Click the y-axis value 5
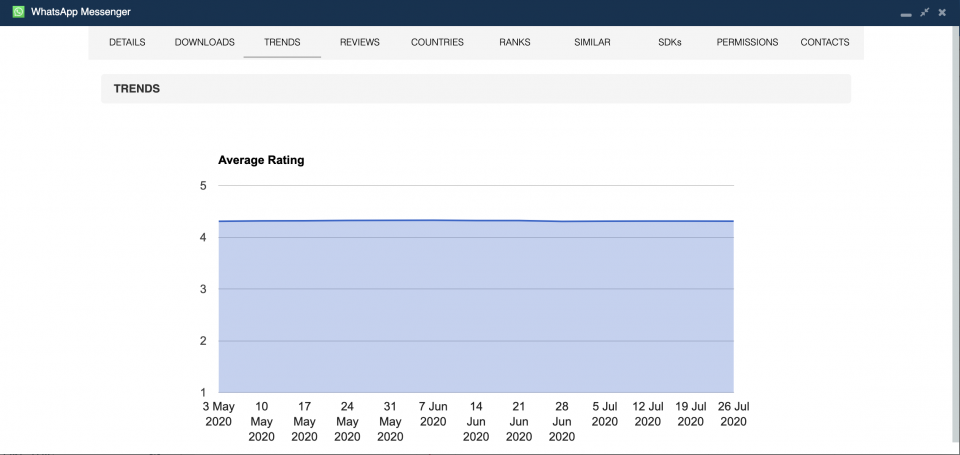This screenshot has height=455, width=960. [x=203, y=186]
